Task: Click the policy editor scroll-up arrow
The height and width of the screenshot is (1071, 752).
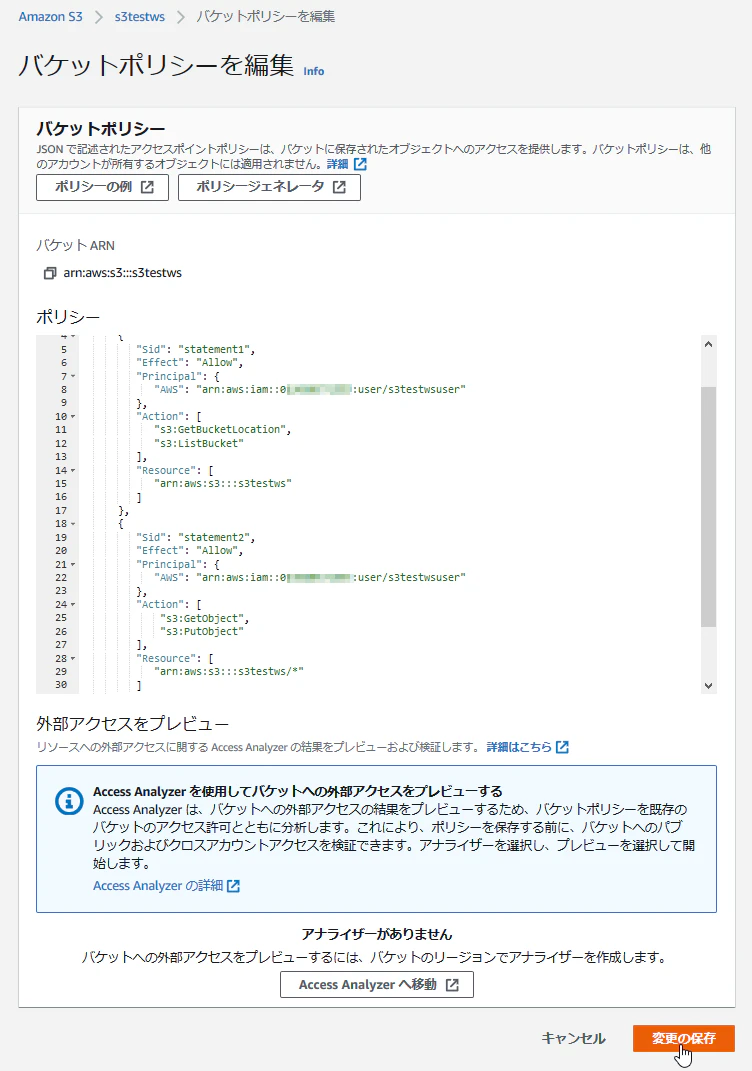Action: click(x=708, y=344)
